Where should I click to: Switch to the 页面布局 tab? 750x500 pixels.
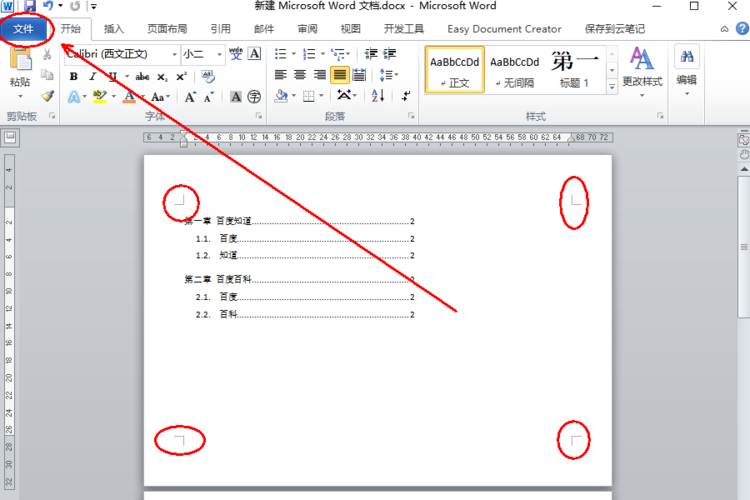pyautogui.click(x=167, y=29)
